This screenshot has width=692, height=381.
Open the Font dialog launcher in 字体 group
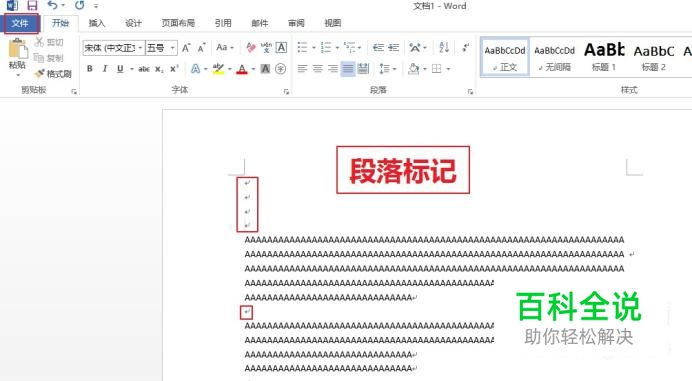[286, 91]
